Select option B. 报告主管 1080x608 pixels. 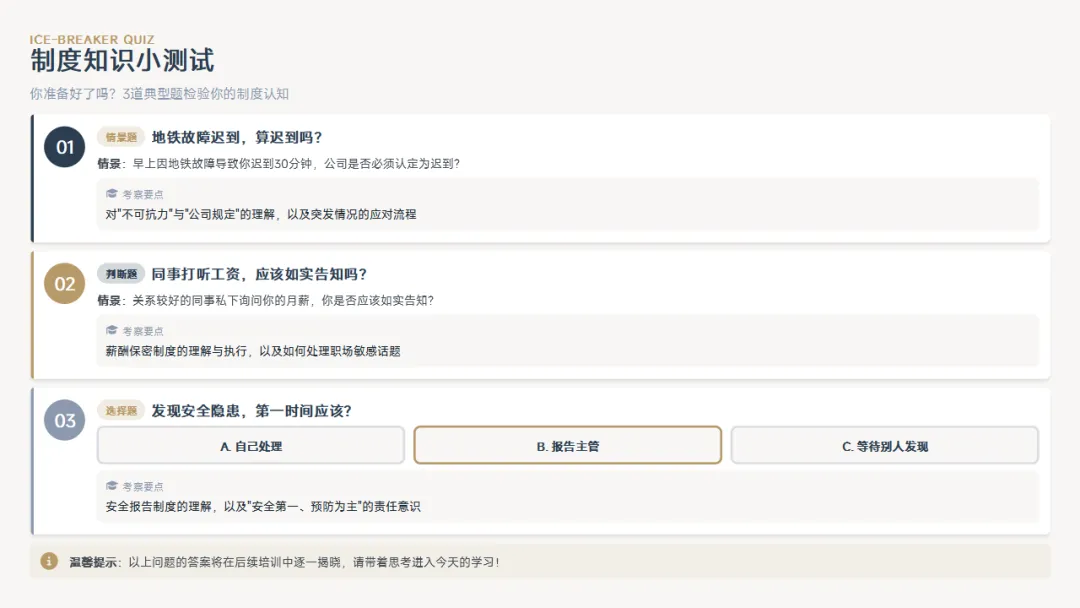[x=567, y=446]
